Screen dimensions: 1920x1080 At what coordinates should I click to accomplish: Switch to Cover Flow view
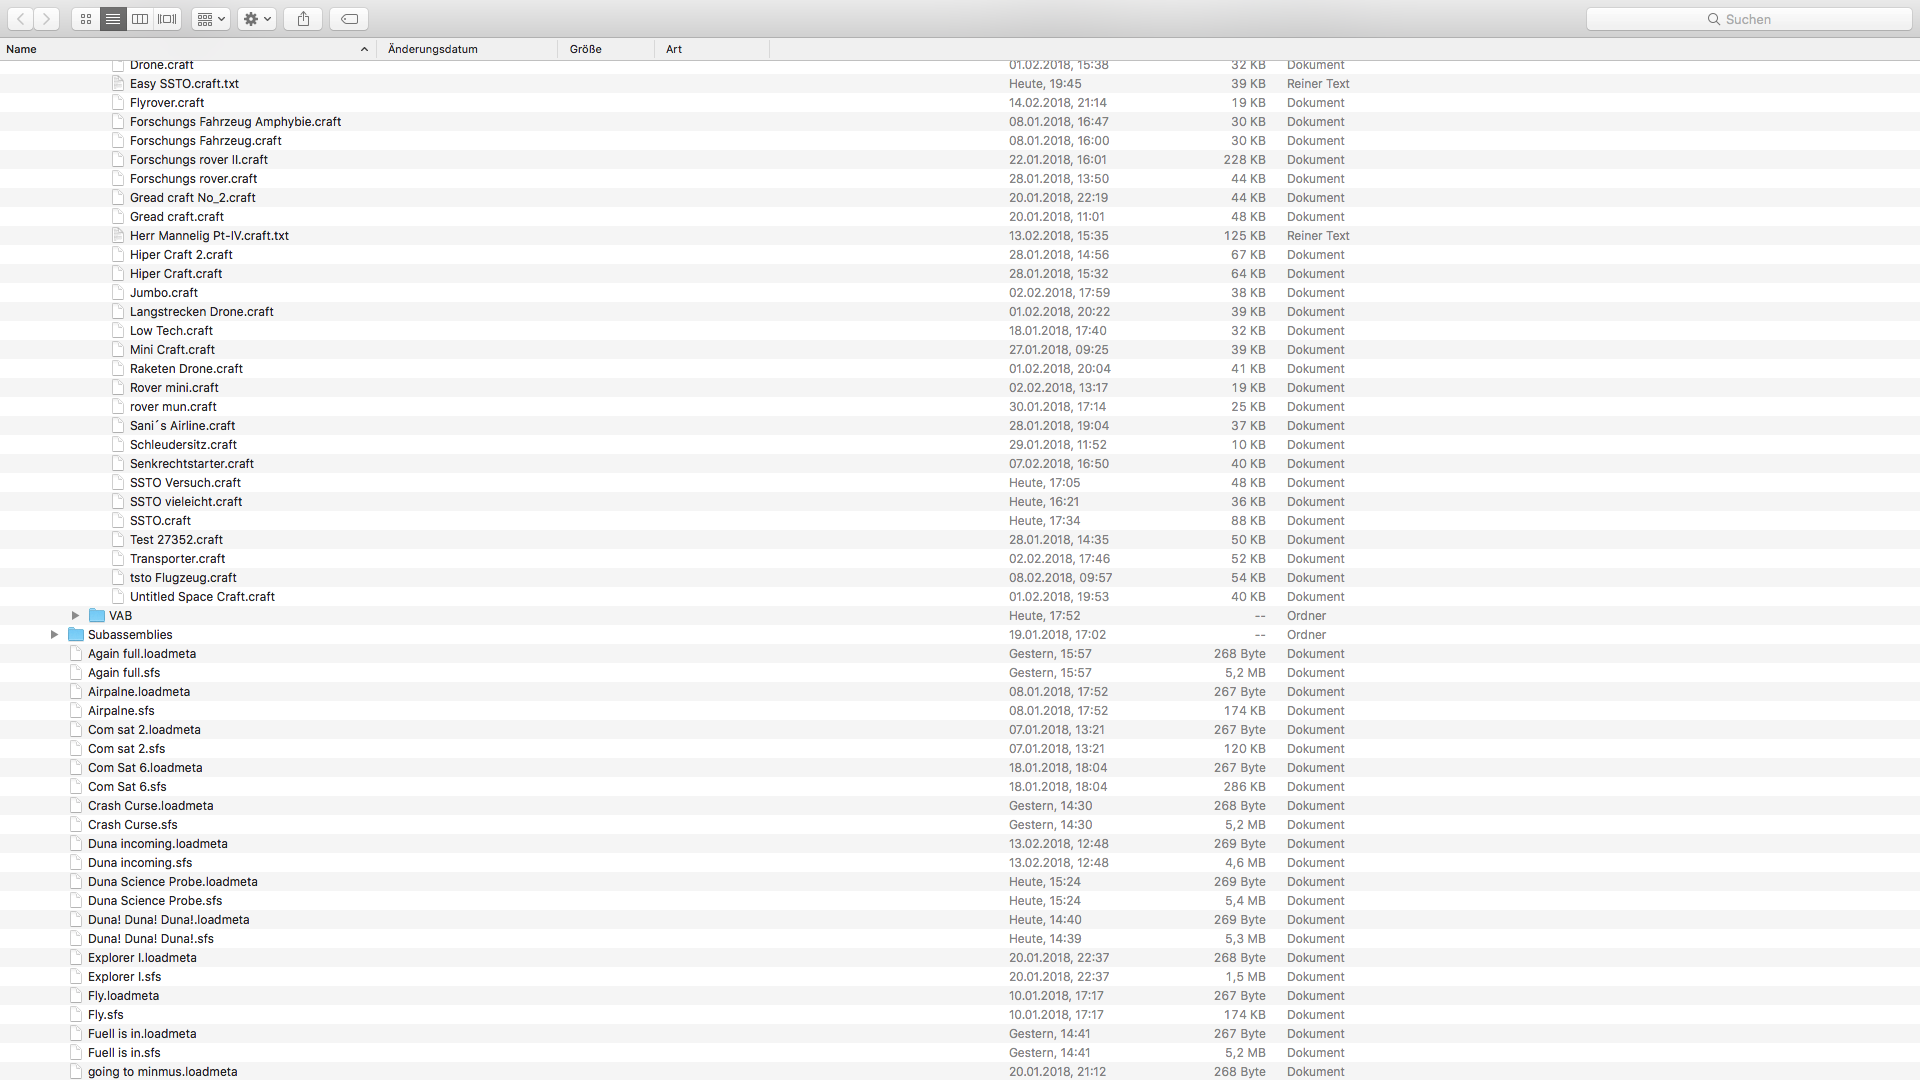coord(168,19)
